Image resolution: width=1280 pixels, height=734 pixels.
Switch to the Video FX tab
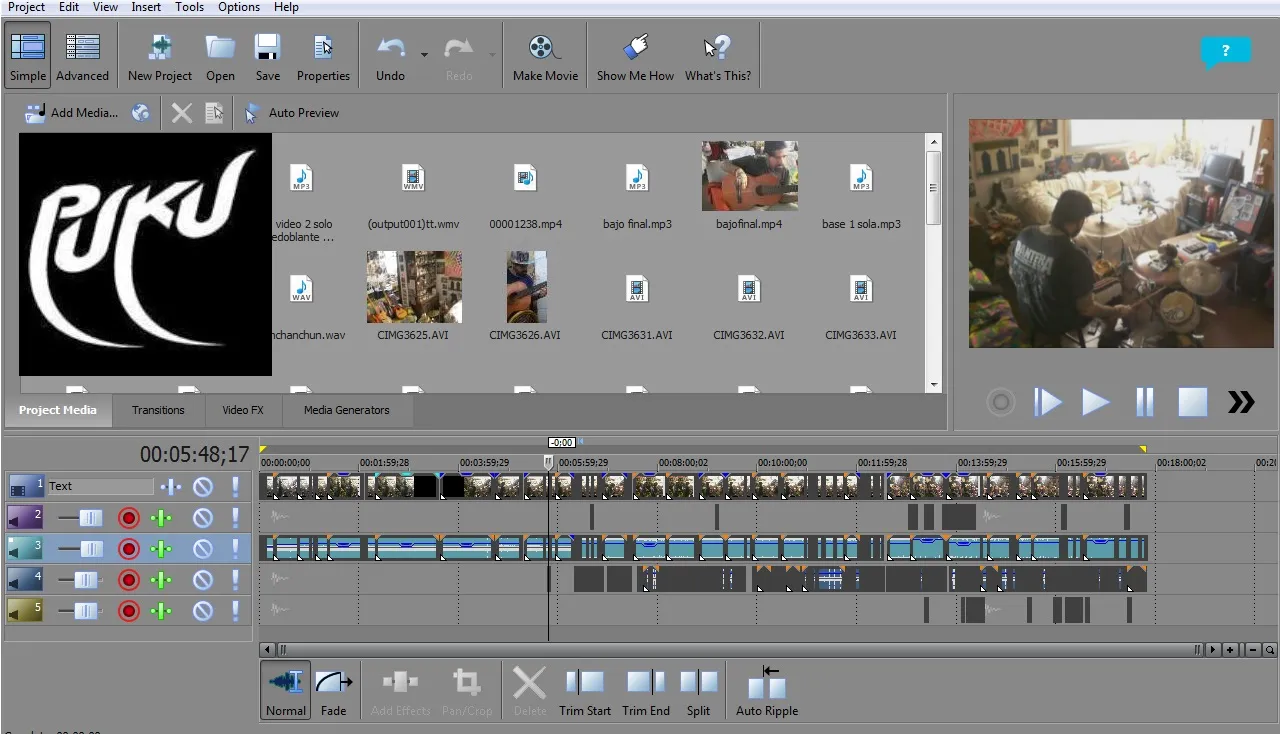(243, 410)
